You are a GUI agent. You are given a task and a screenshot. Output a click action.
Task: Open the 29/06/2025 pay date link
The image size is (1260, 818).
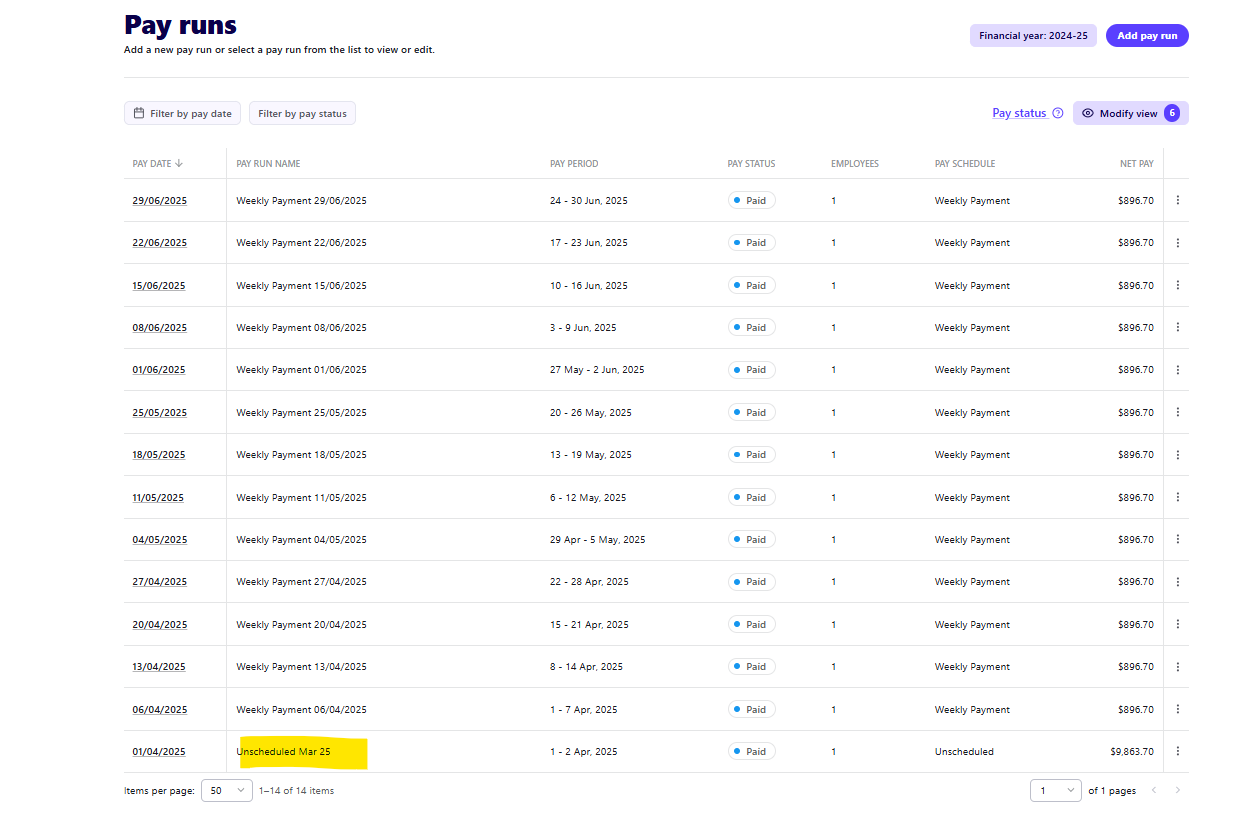pyautogui.click(x=159, y=200)
